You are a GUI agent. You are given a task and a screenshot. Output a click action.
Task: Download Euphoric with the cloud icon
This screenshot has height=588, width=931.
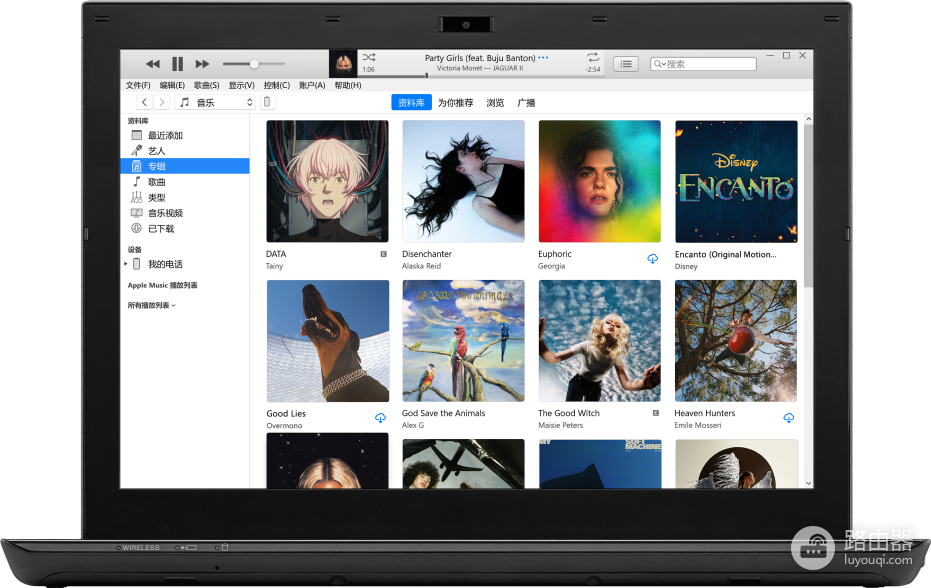coord(653,258)
